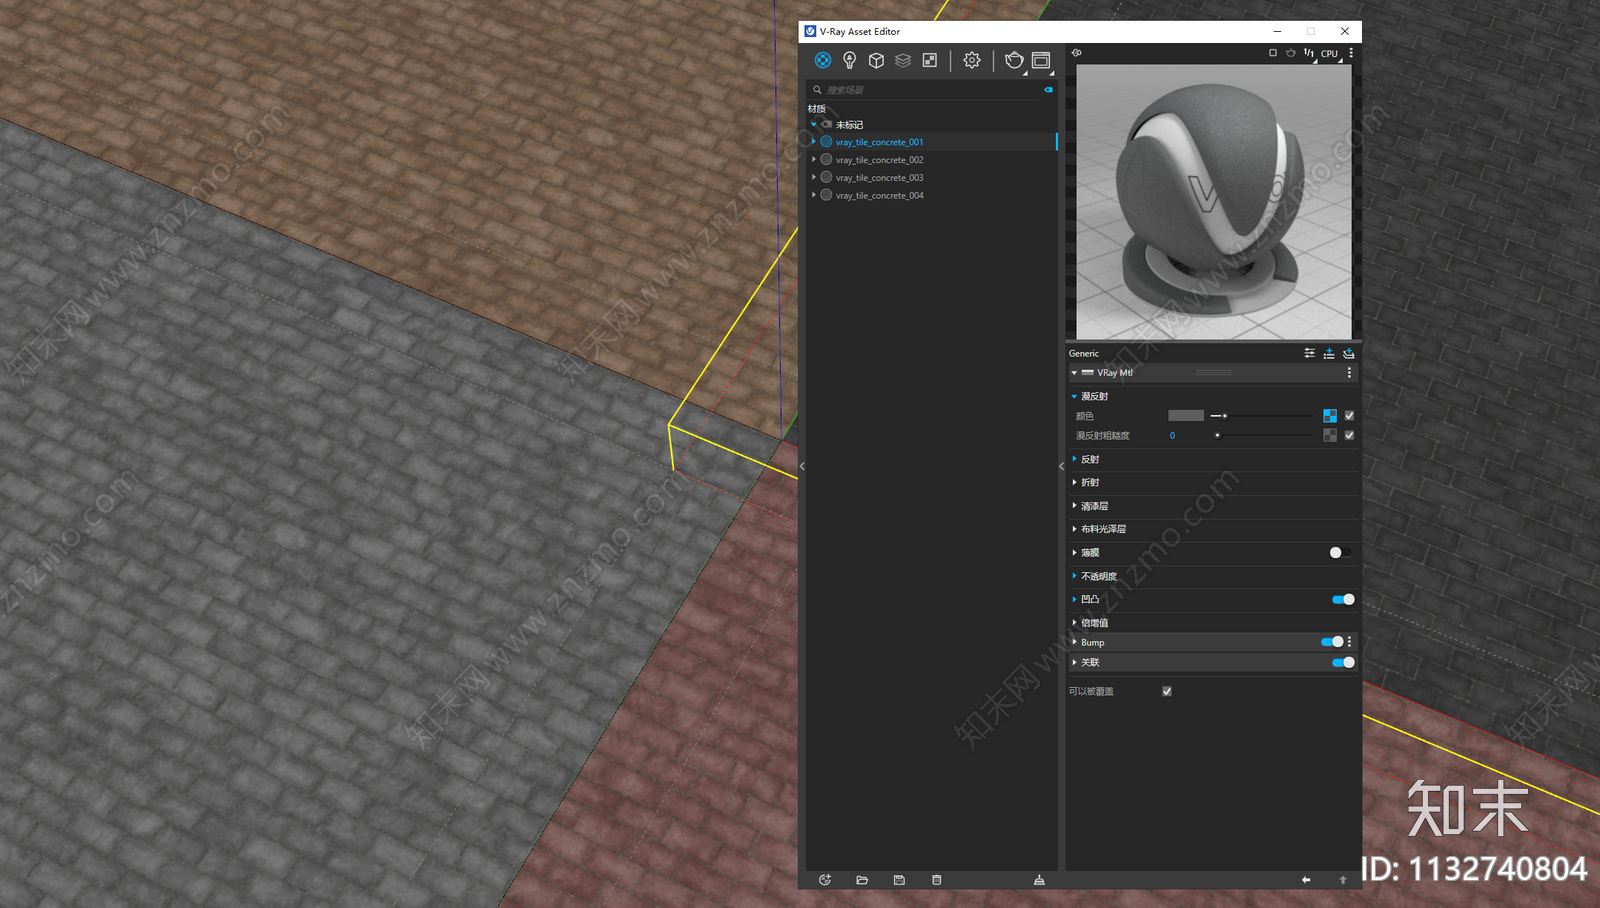Image resolution: width=1600 pixels, height=908 pixels.
Task: Open the 1/1 preview quality dropdown
Action: [x=1310, y=54]
